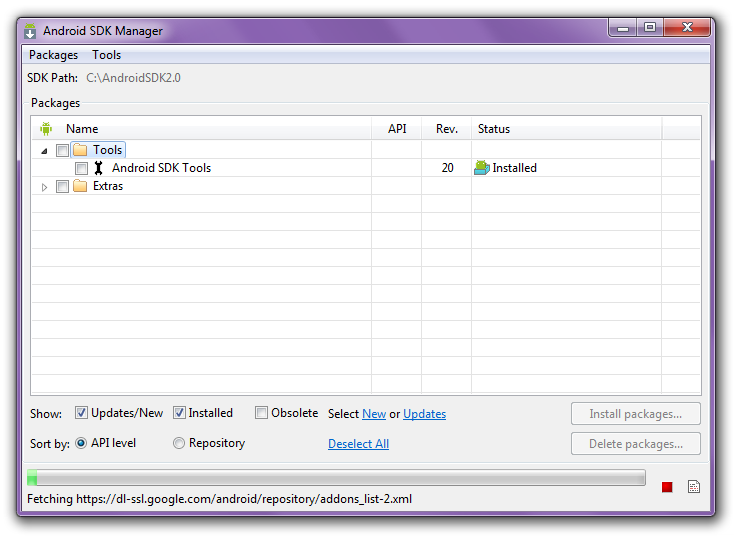The image size is (735, 538).
Task: Check the Extras folder checkbox
Action: [62, 187]
